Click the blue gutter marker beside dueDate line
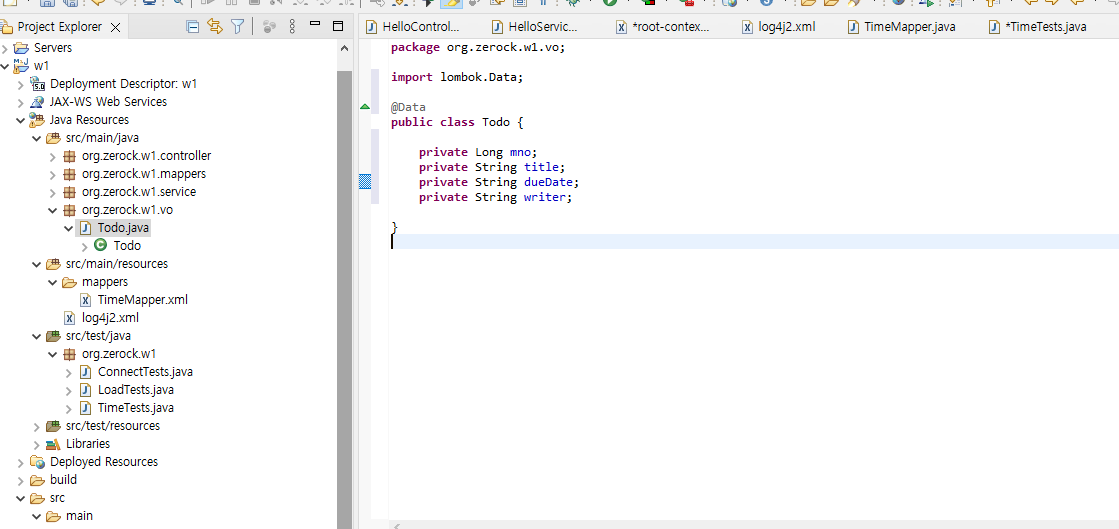The image size is (1119, 529). pos(365,182)
